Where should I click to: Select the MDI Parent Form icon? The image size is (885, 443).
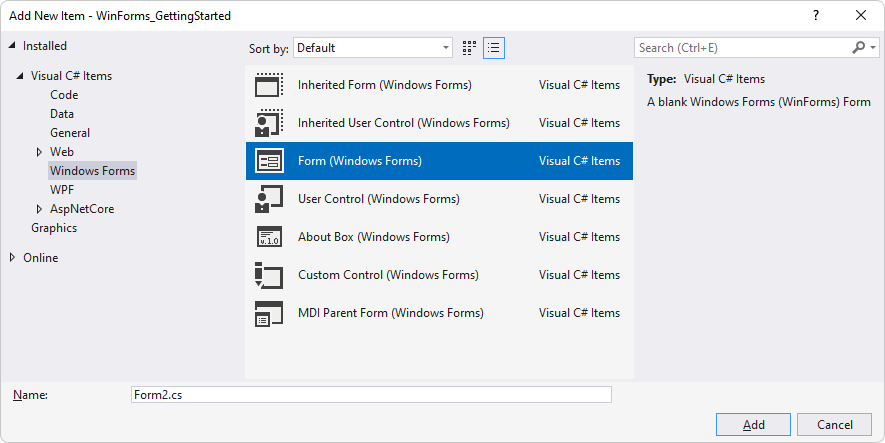tap(270, 313)
